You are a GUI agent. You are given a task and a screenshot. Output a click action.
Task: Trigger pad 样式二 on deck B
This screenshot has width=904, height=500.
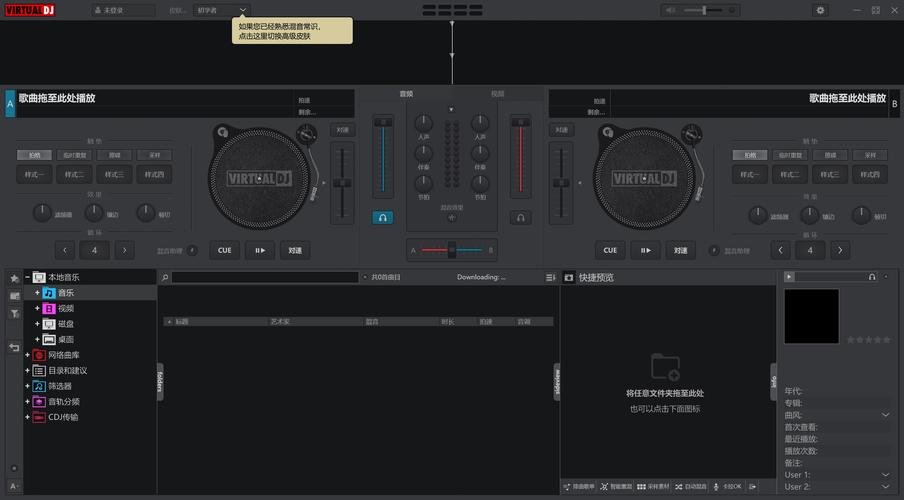point(790,174)
